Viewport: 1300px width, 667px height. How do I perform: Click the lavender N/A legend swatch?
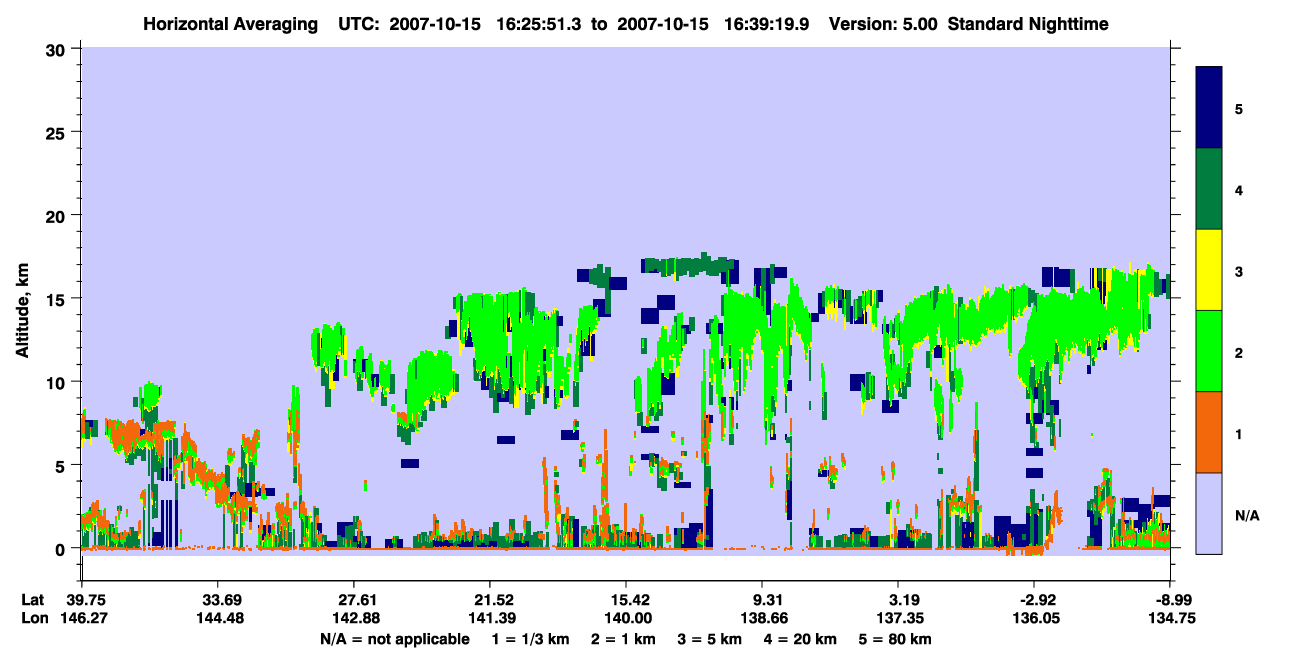pyautogui.click(x=1209, y=513)
